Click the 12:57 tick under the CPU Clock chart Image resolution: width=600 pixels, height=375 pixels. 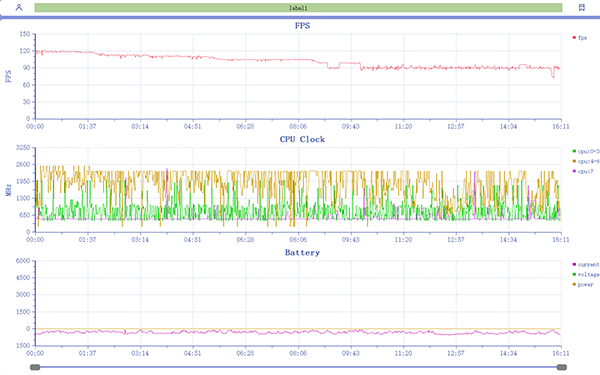click(456, 240)
